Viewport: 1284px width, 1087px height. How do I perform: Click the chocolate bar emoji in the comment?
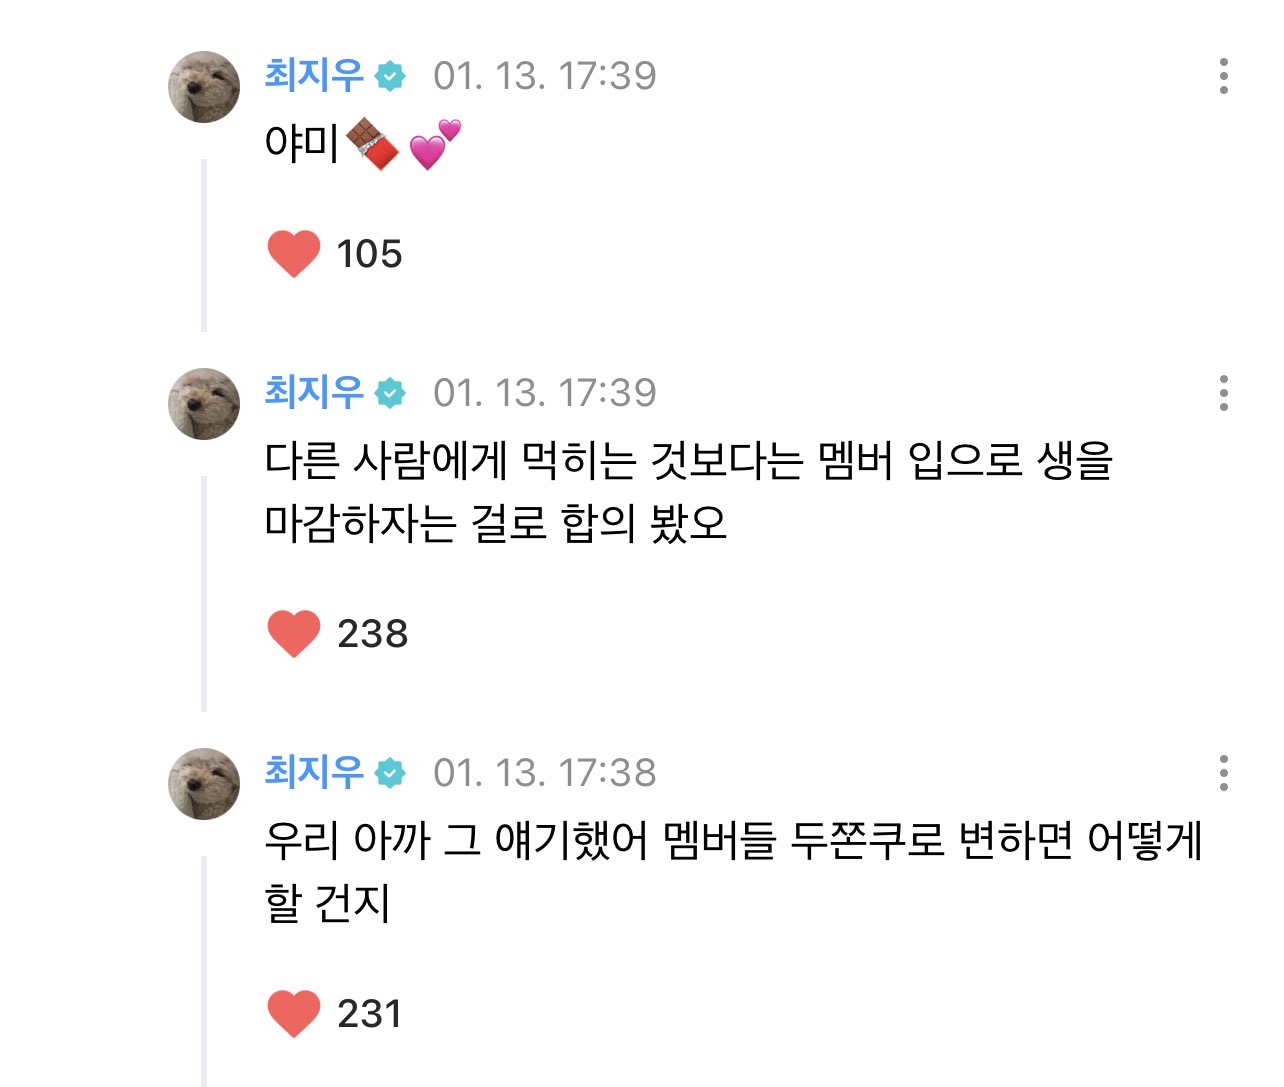pyautogui.click(x=372, y=144)
